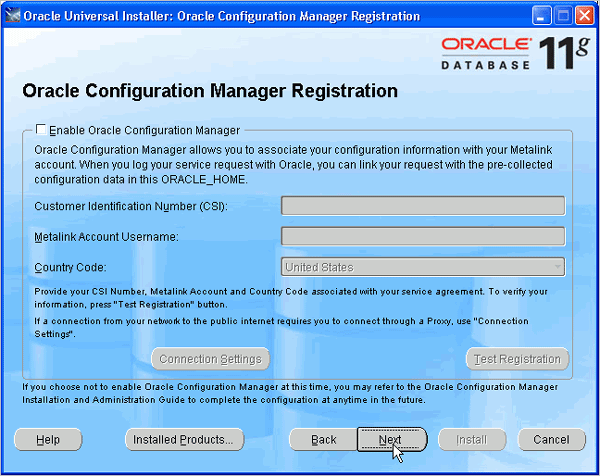600x476 pixels.
Task: Focus the Metalink Account Username field
Action: coord(423,236)
